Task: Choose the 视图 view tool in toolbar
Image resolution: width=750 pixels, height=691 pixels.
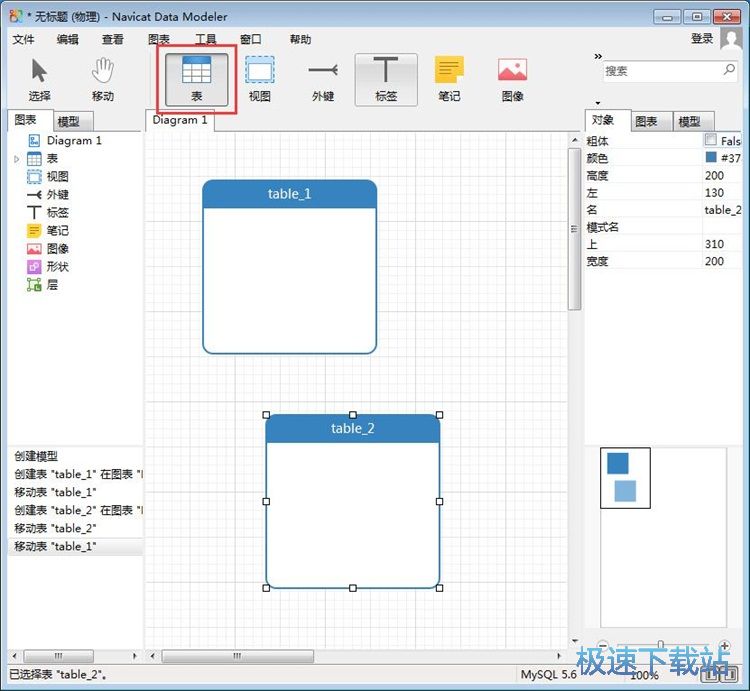Action: point(260,79)
